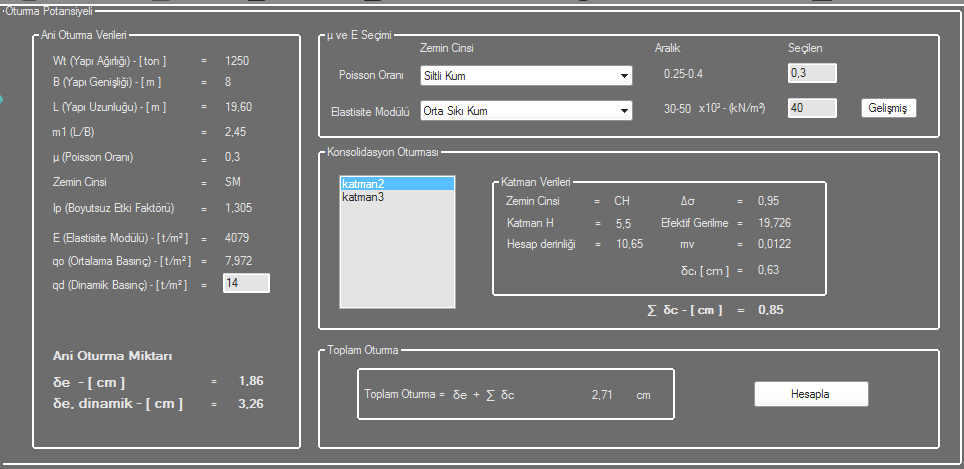Click the Poisson range text 0.25-0.4
964x469 pixels.
(684, 74)
